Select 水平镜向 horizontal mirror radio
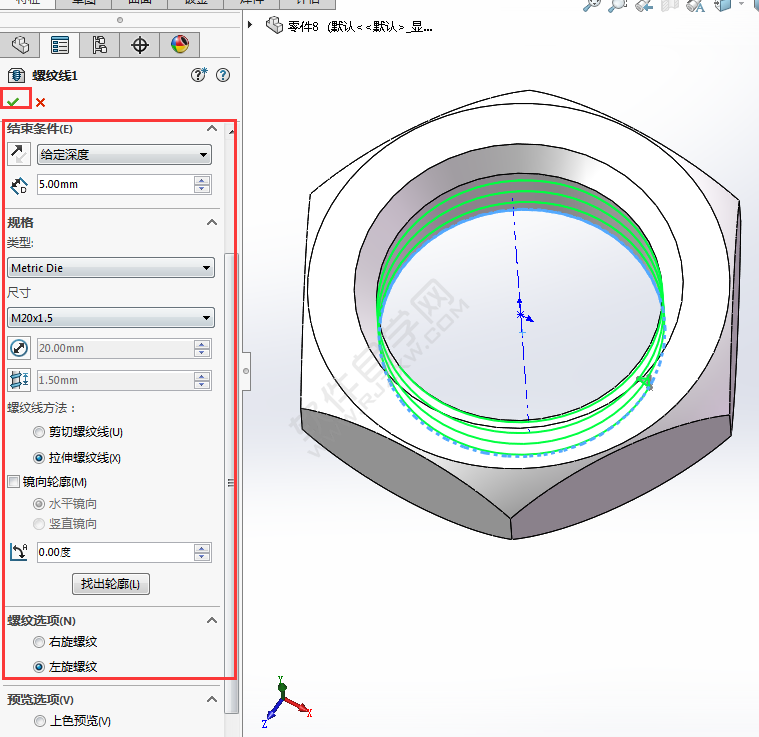The height and width of the screenshot is (737, 759). [39, 504]
